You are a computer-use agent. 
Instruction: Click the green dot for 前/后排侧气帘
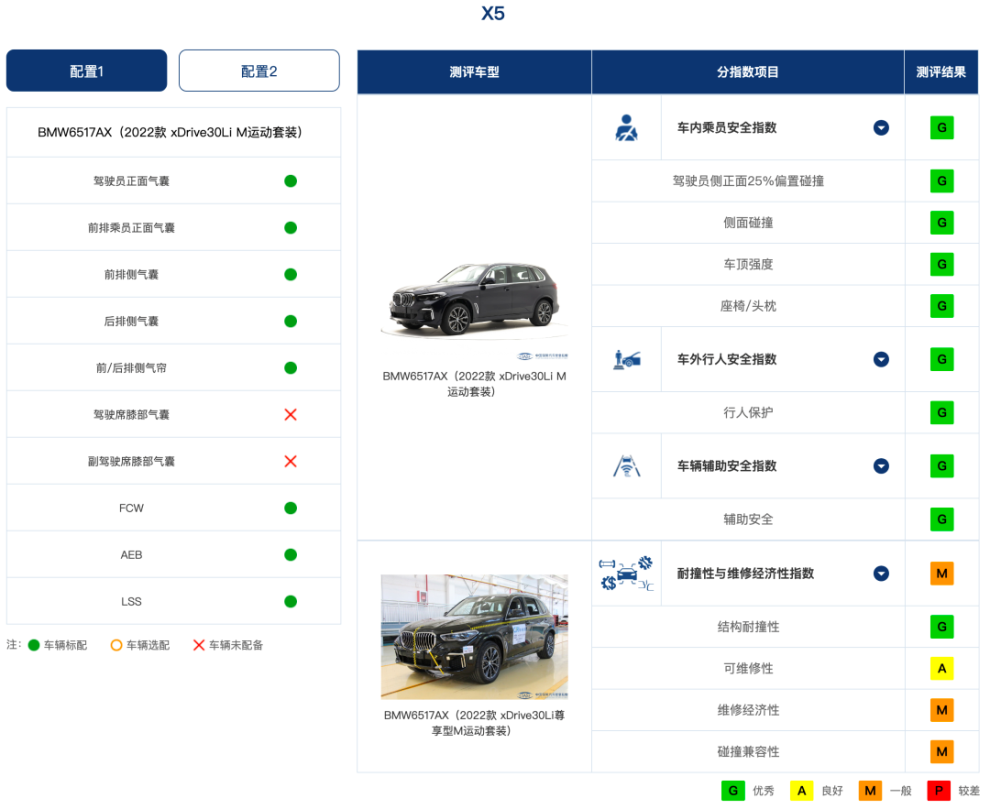point(290,368)
